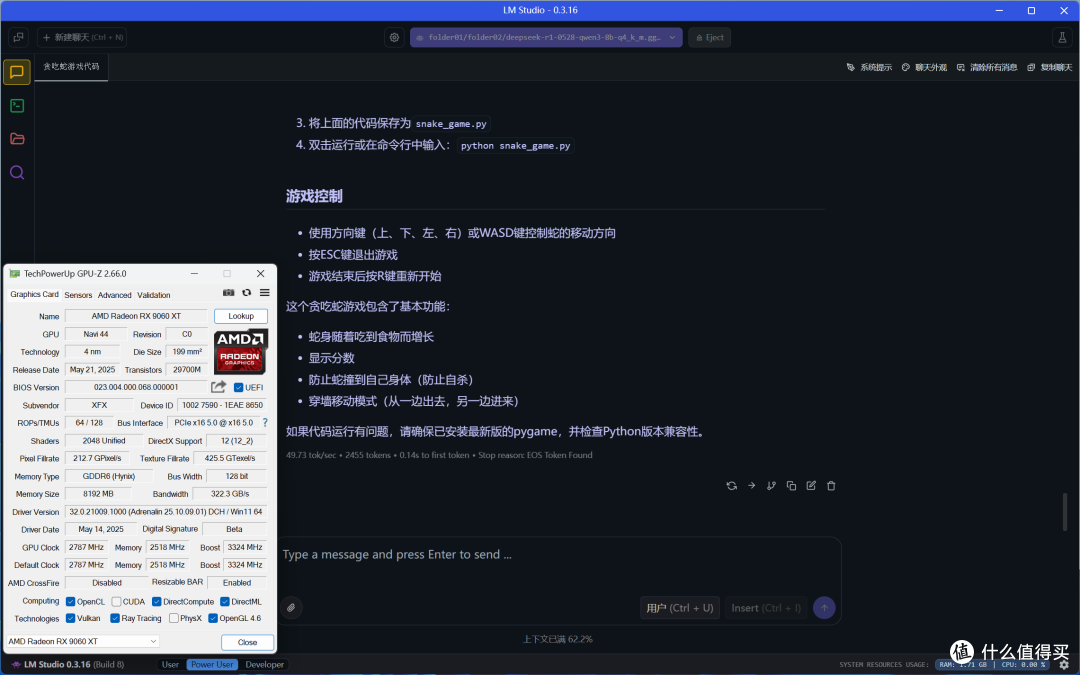Toggle the DirectML checkbox

click(225, 601)
